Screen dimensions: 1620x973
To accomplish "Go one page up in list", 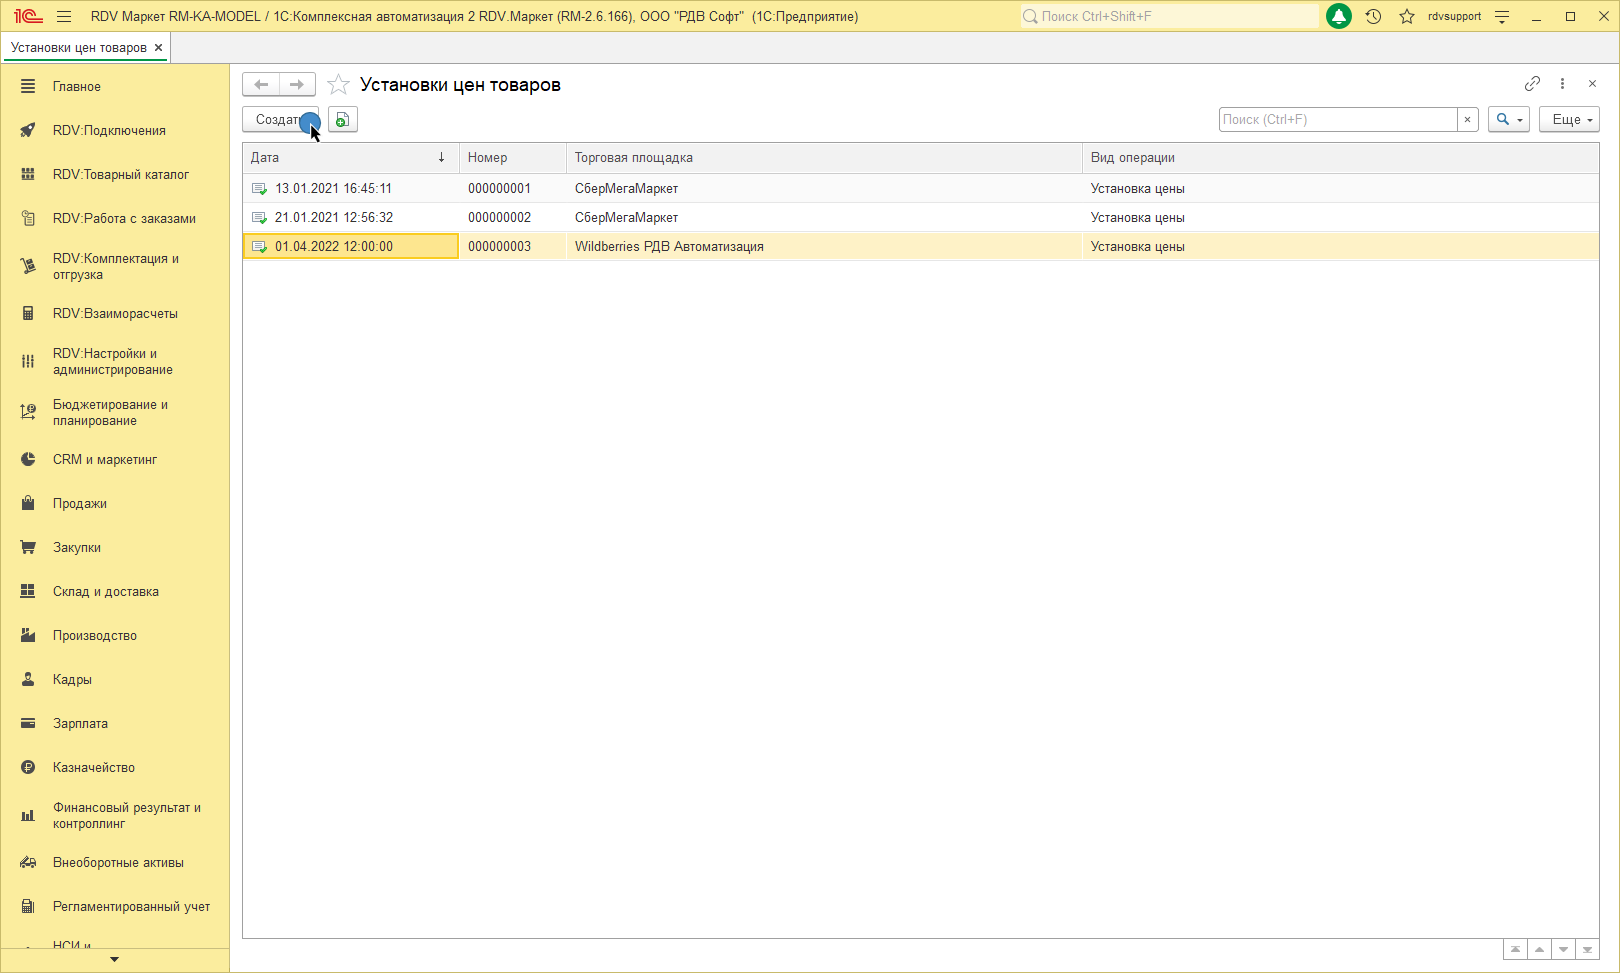I will point(1539,950).
